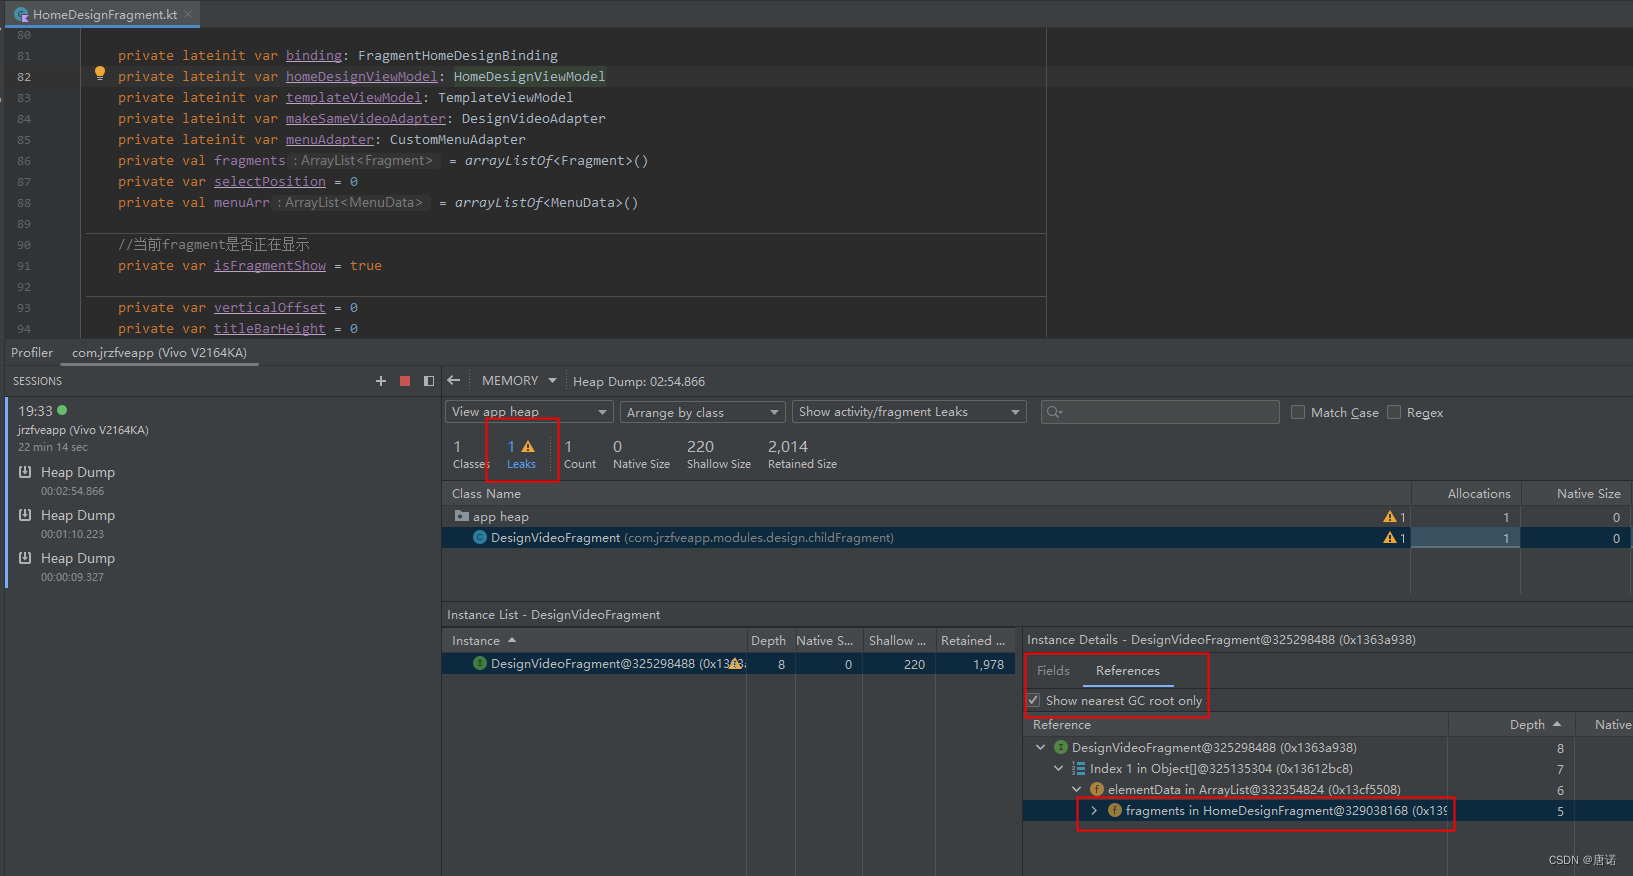Click the templateViewModel variable on line 83

(353, 97)
